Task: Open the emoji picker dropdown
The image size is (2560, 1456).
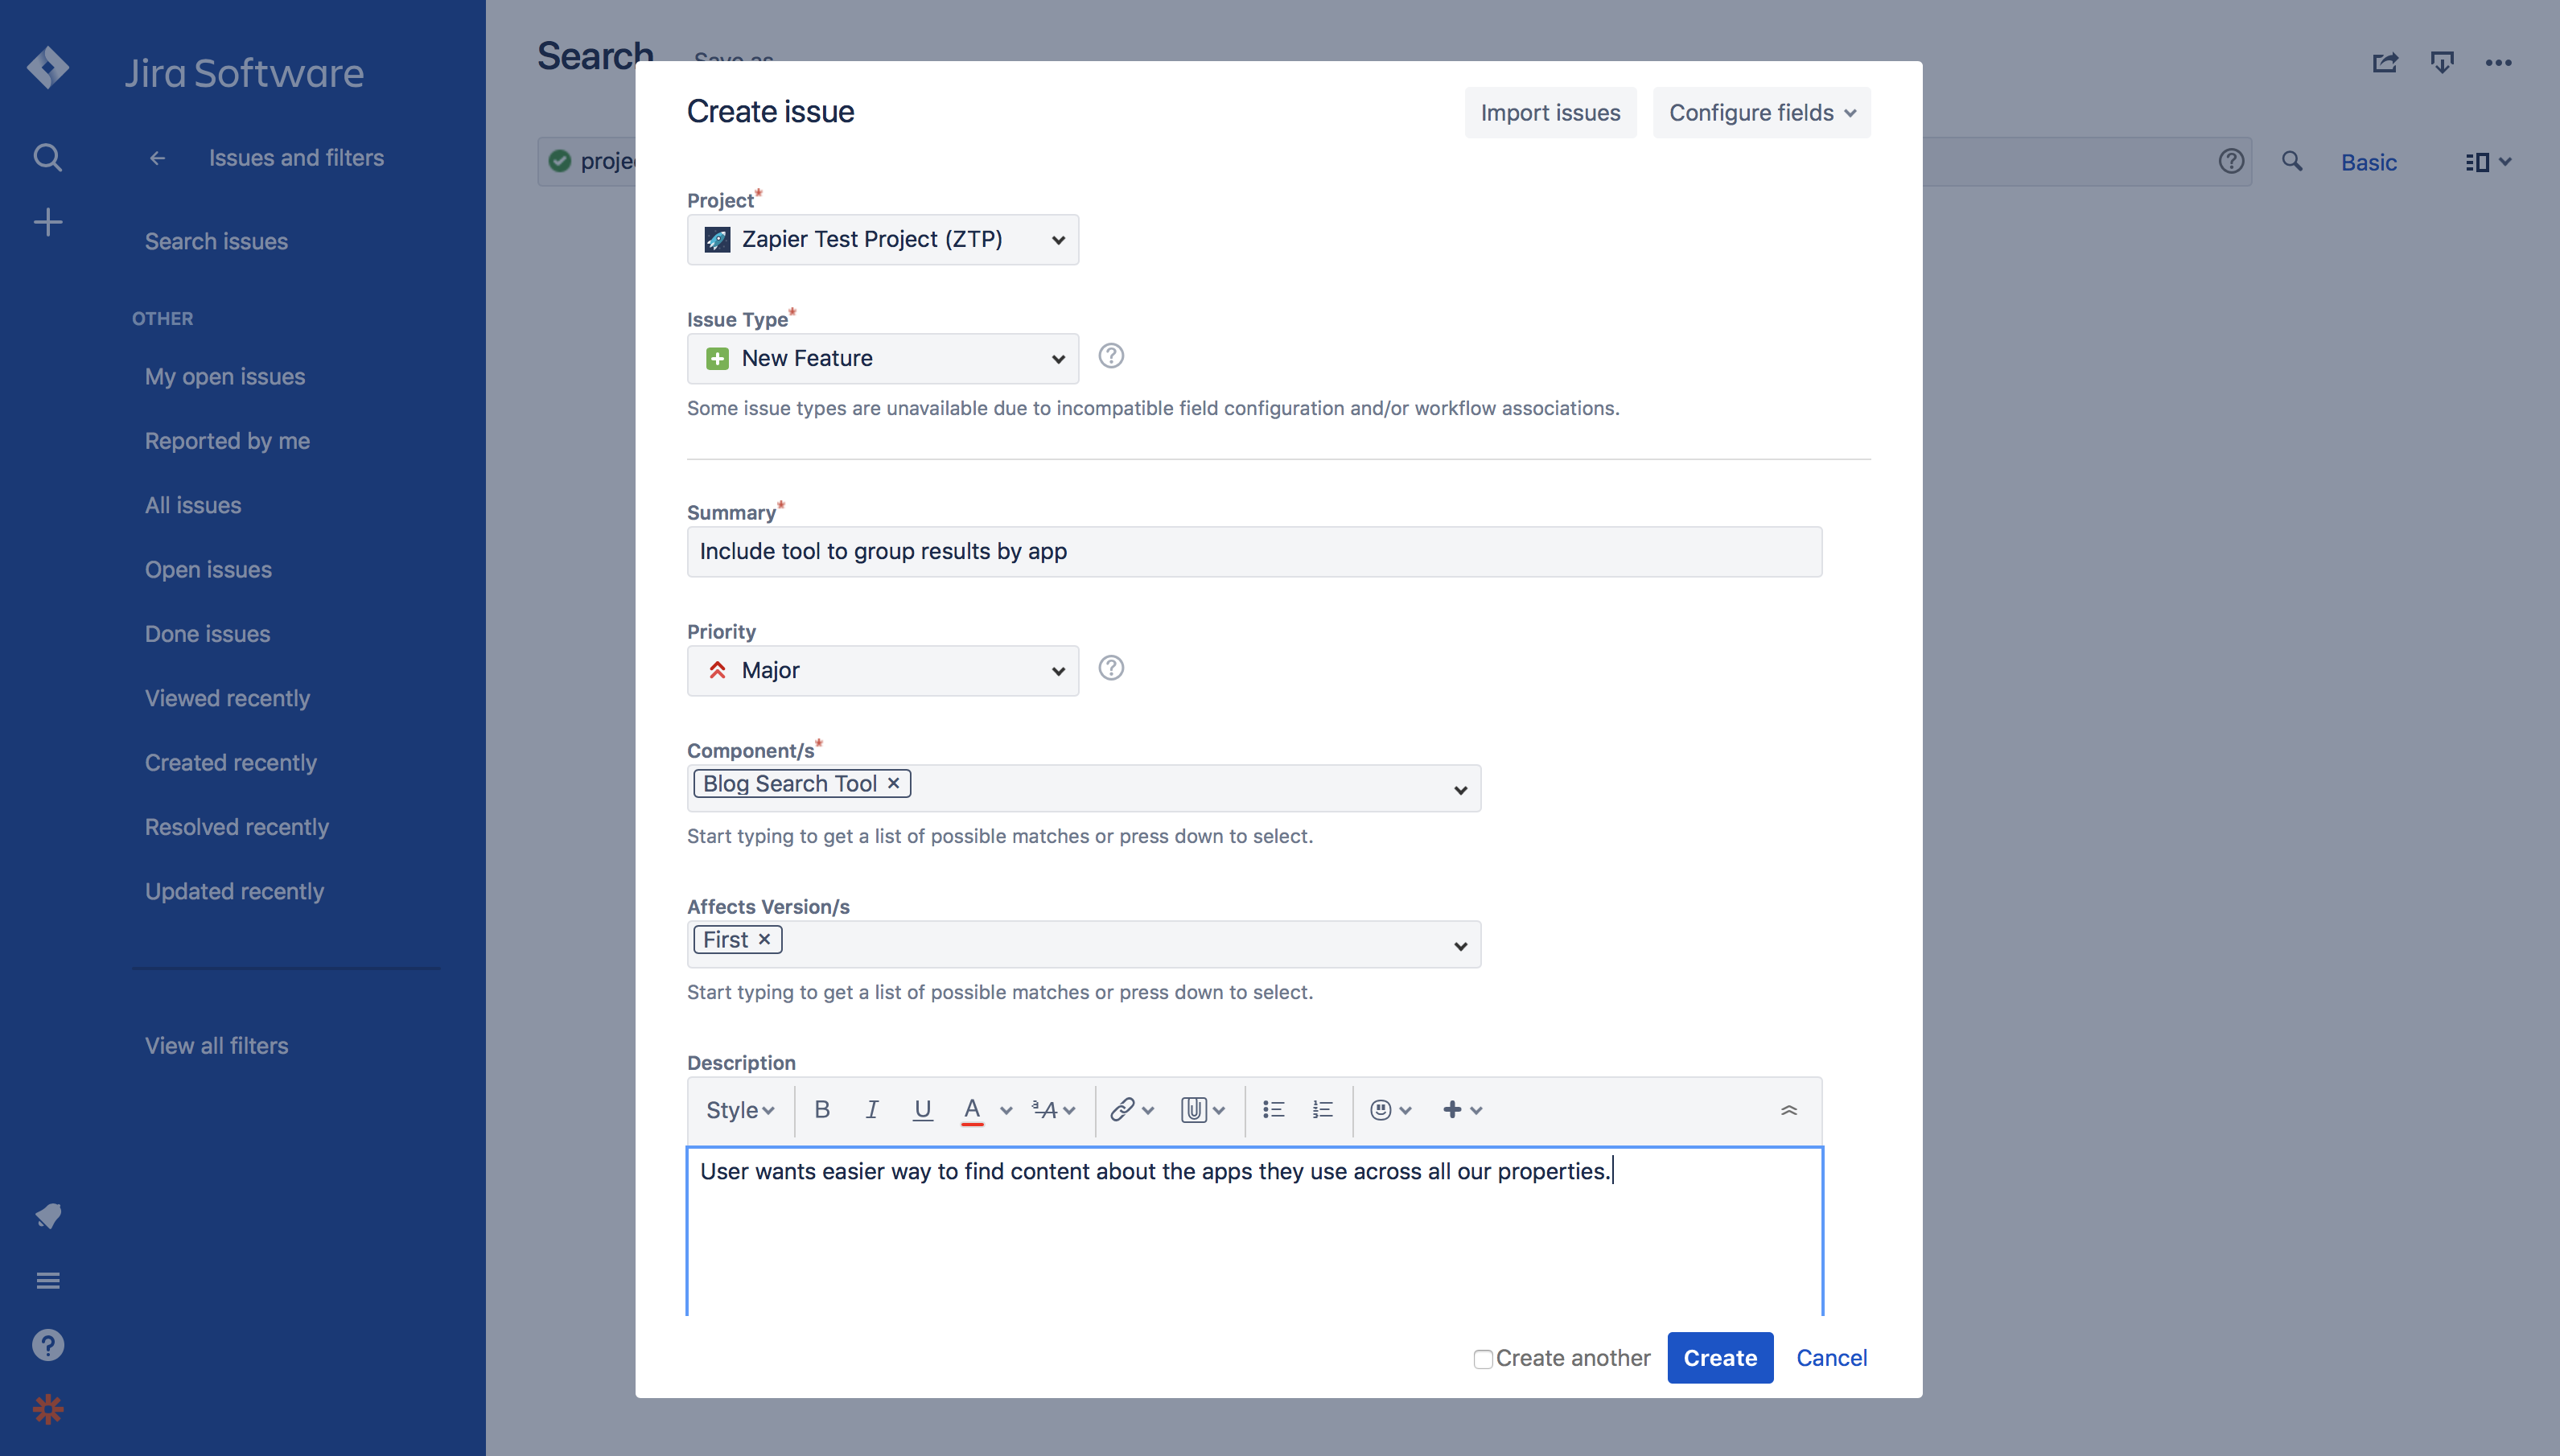Action: [x=1390, y=1110]
